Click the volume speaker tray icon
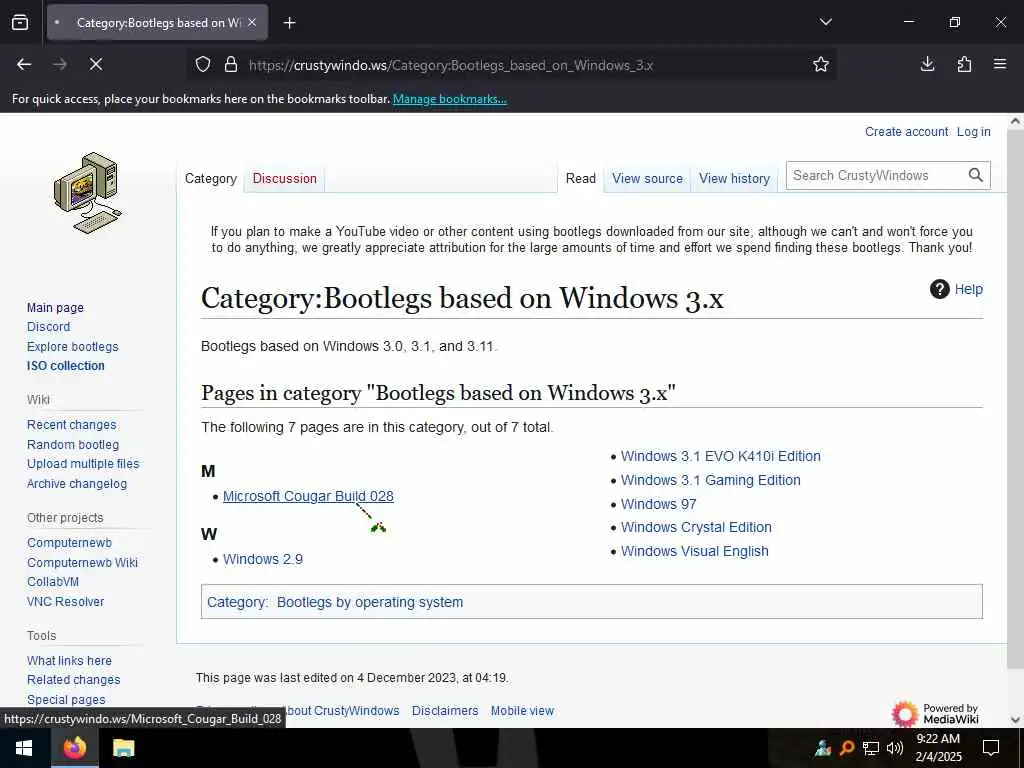Viewport: 1024px width, 768px height. click(x=894, y=748)
